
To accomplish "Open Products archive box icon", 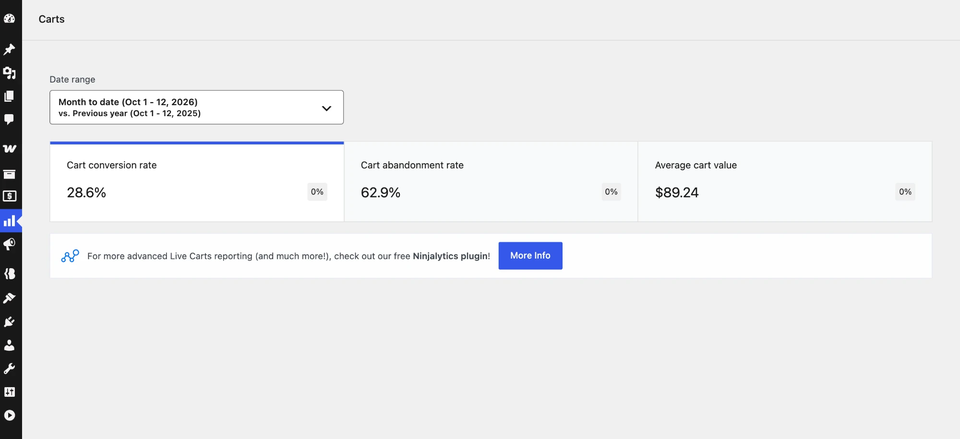I will tap(9, 174).
